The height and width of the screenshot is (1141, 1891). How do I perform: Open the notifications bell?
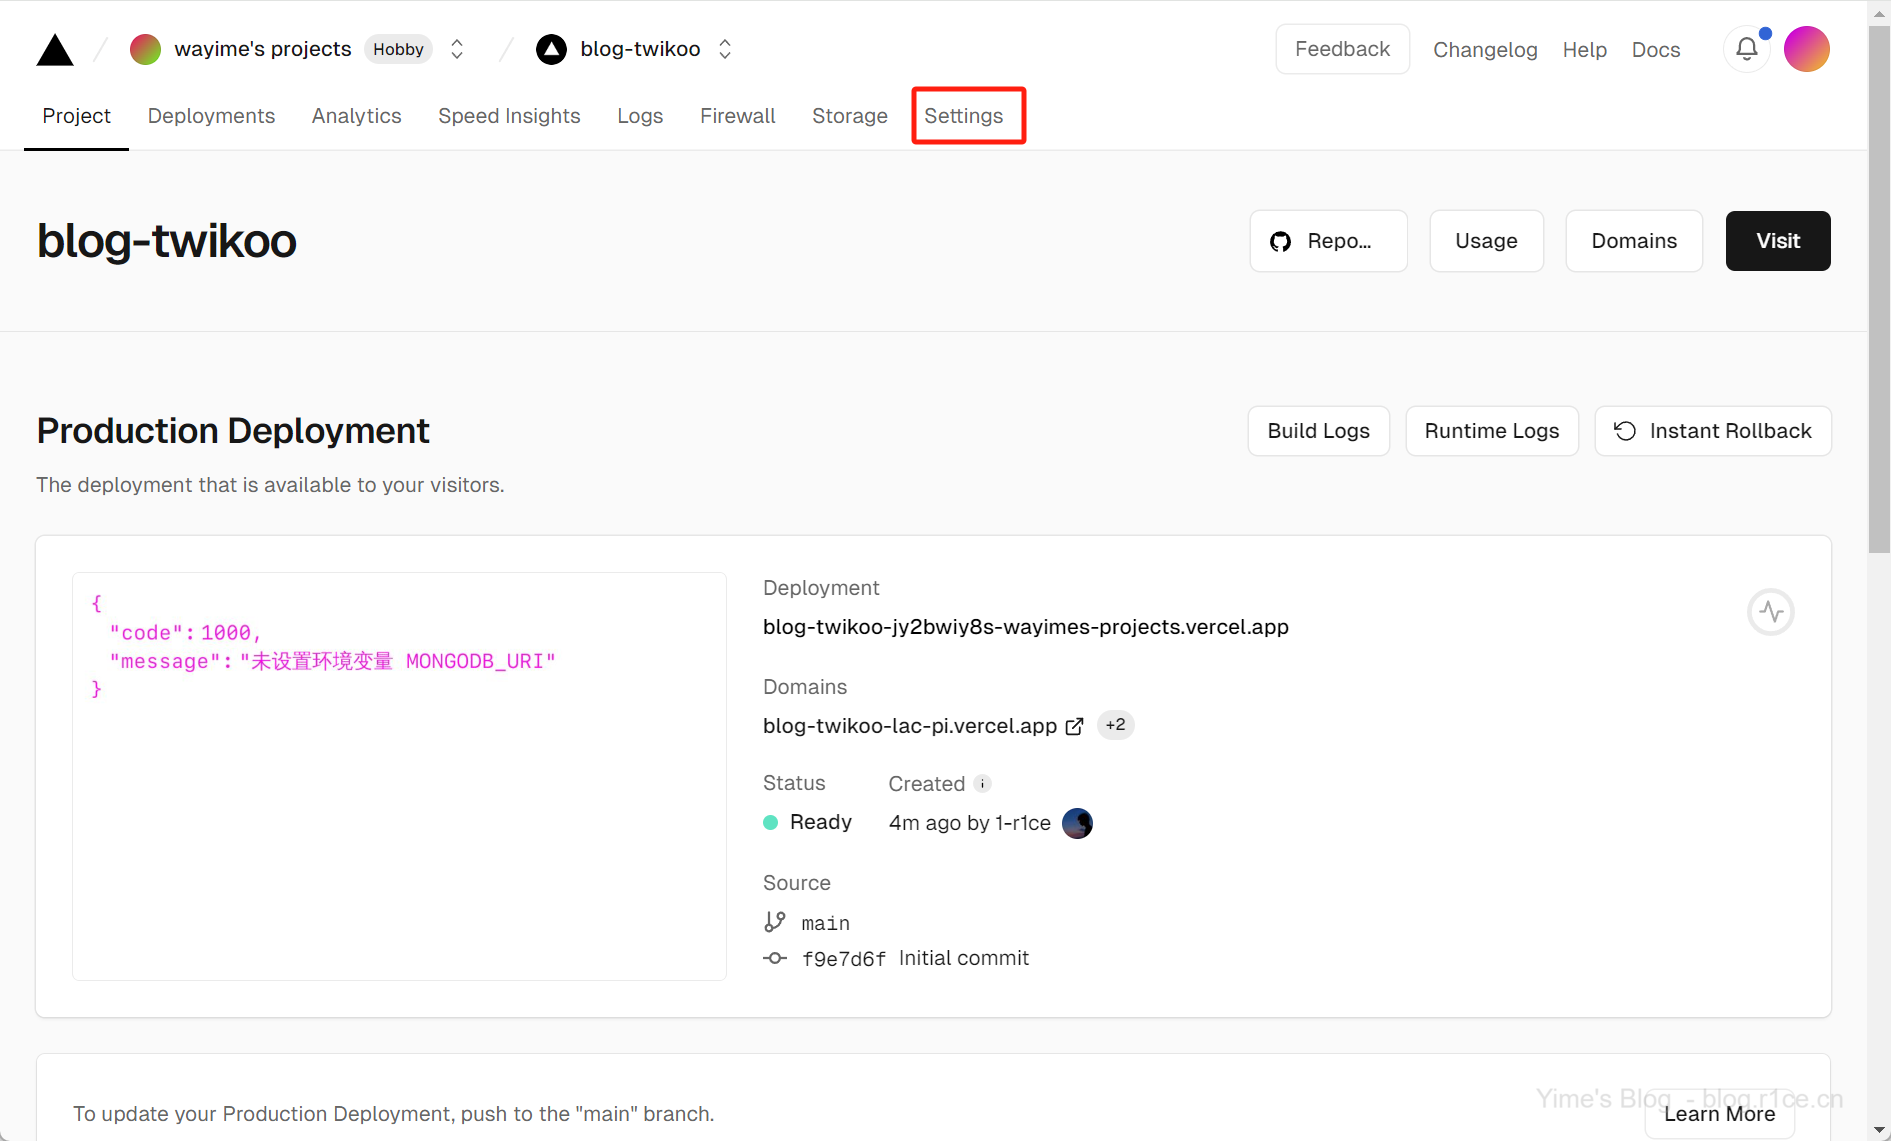(x=1746, y=49)
